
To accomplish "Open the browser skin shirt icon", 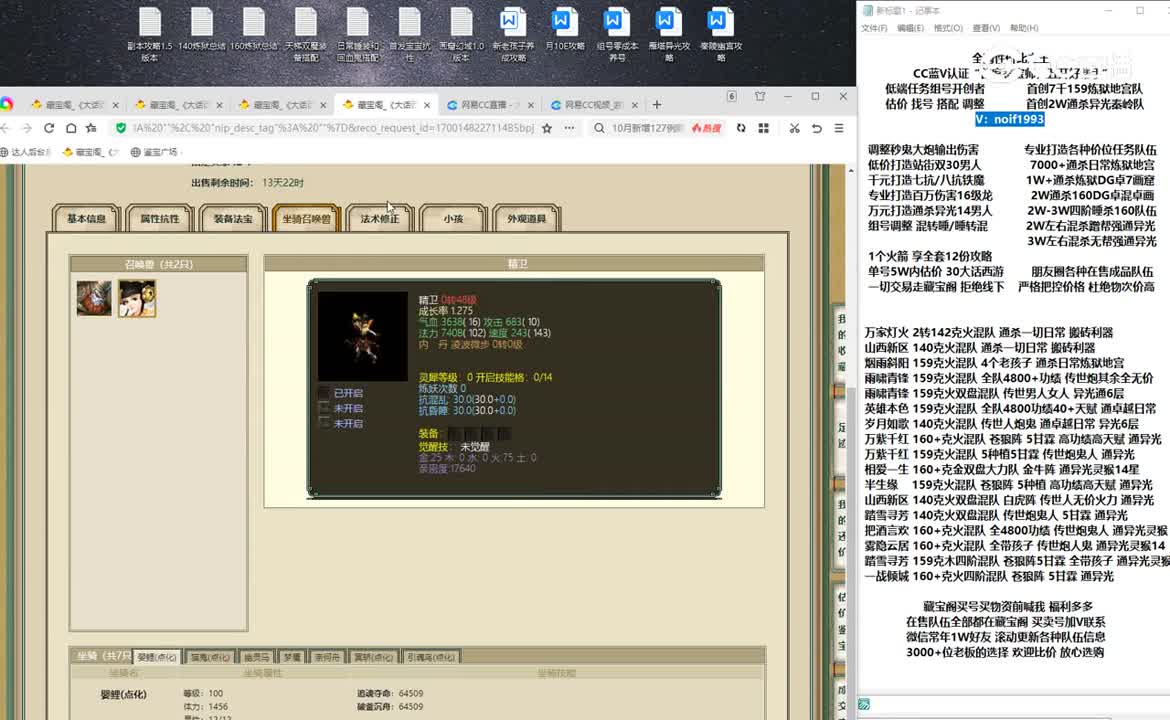I will pyautogui.click(x=760, y=96).
